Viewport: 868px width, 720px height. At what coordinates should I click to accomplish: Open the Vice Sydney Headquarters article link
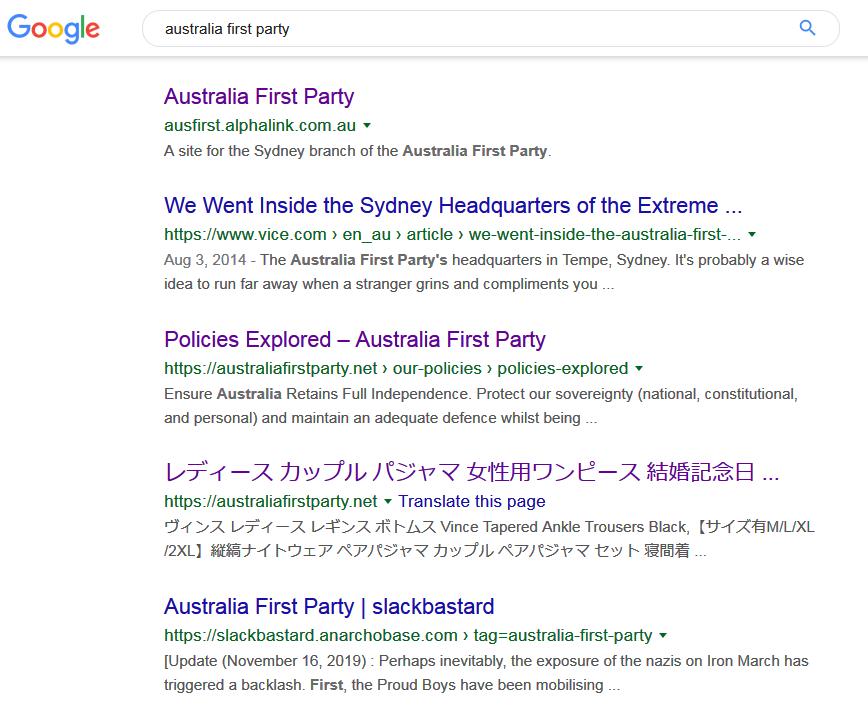pyautogui.click(x=453, y=206)
